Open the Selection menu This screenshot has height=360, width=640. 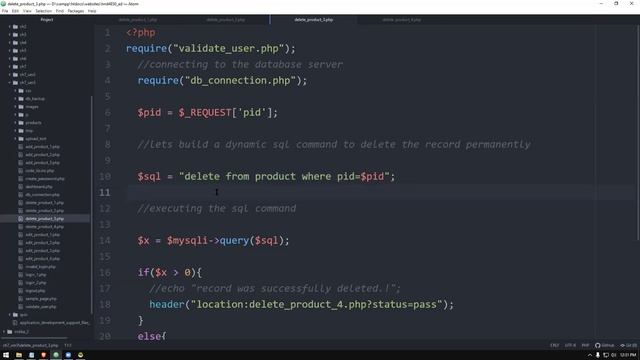point(43,11)
